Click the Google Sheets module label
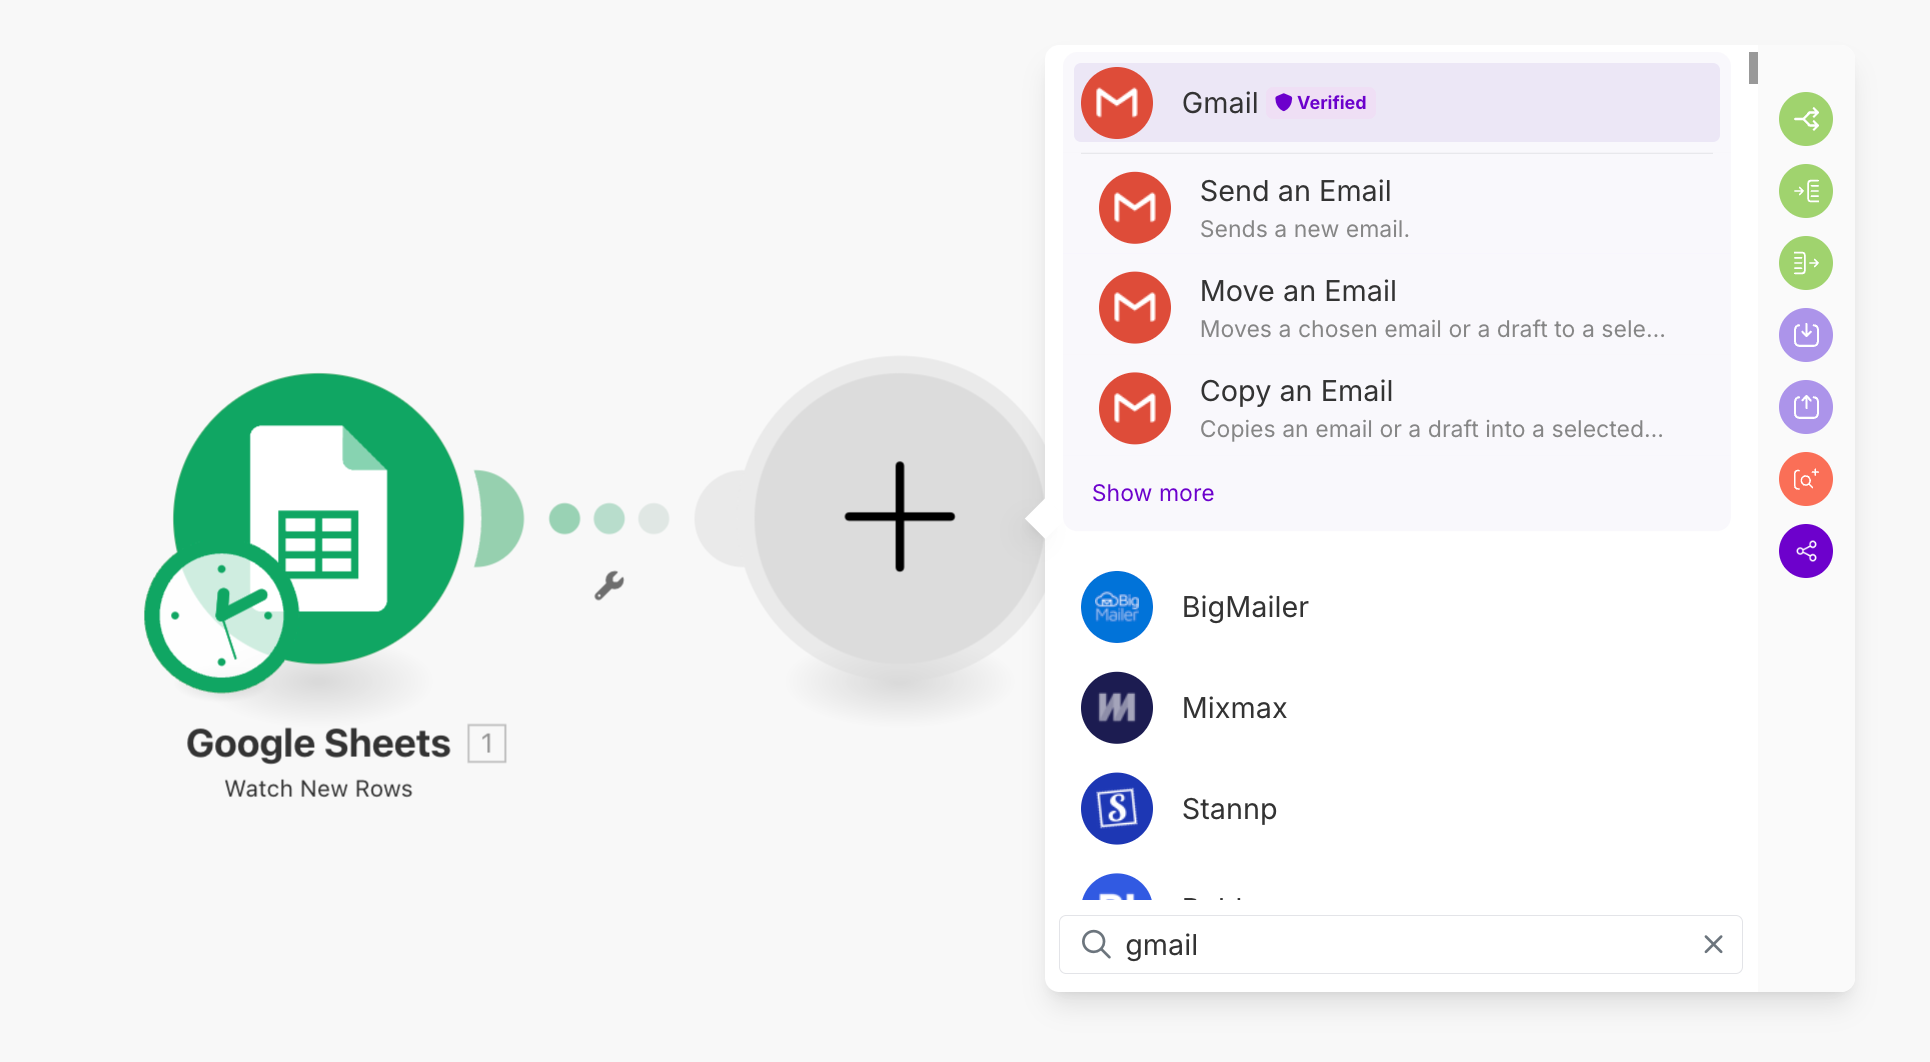The height and width of the screenshot is (1062, 1930). coord(318,743)
